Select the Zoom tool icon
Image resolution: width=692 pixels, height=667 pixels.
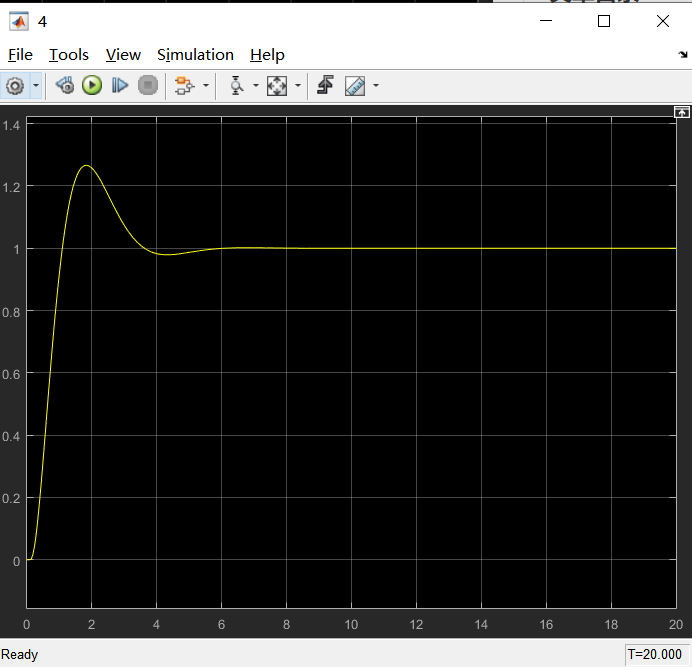click(x=237, y=86)
